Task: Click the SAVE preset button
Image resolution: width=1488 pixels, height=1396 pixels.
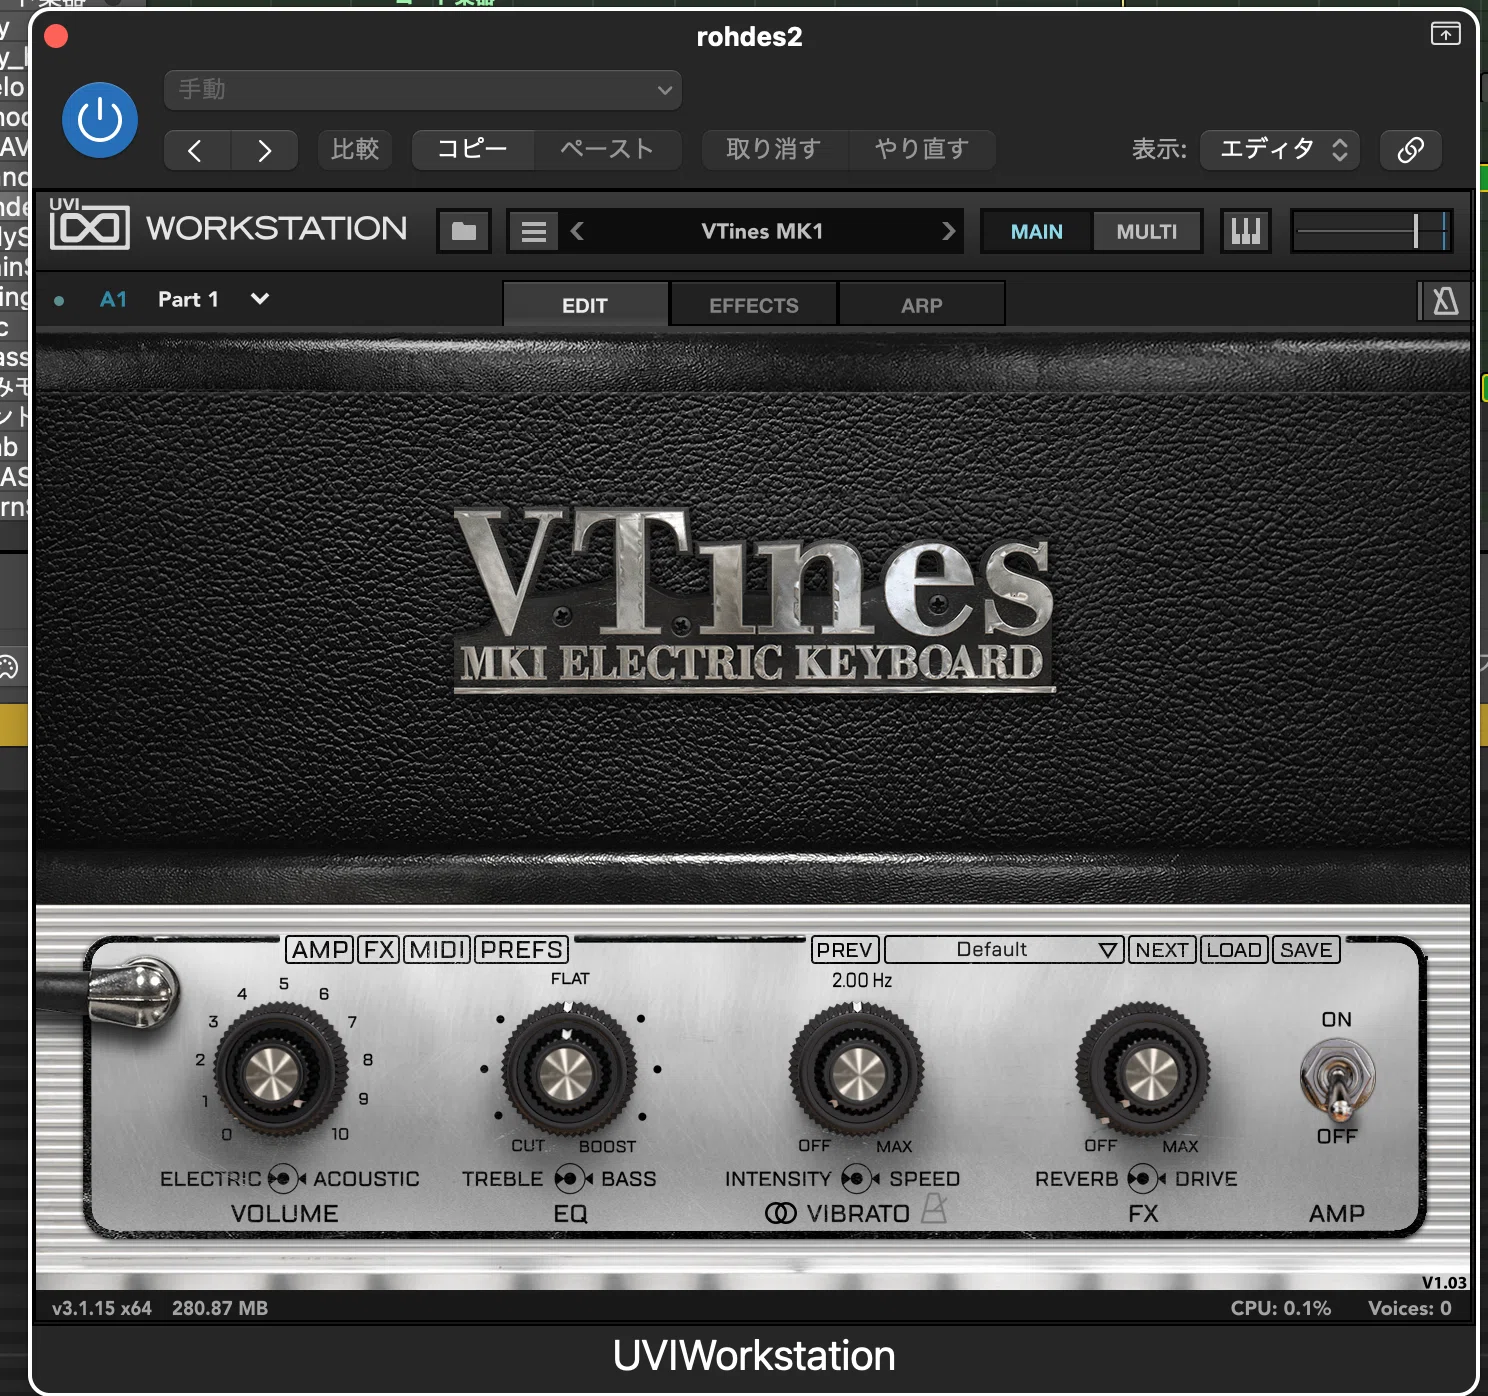Action: 1306,949
